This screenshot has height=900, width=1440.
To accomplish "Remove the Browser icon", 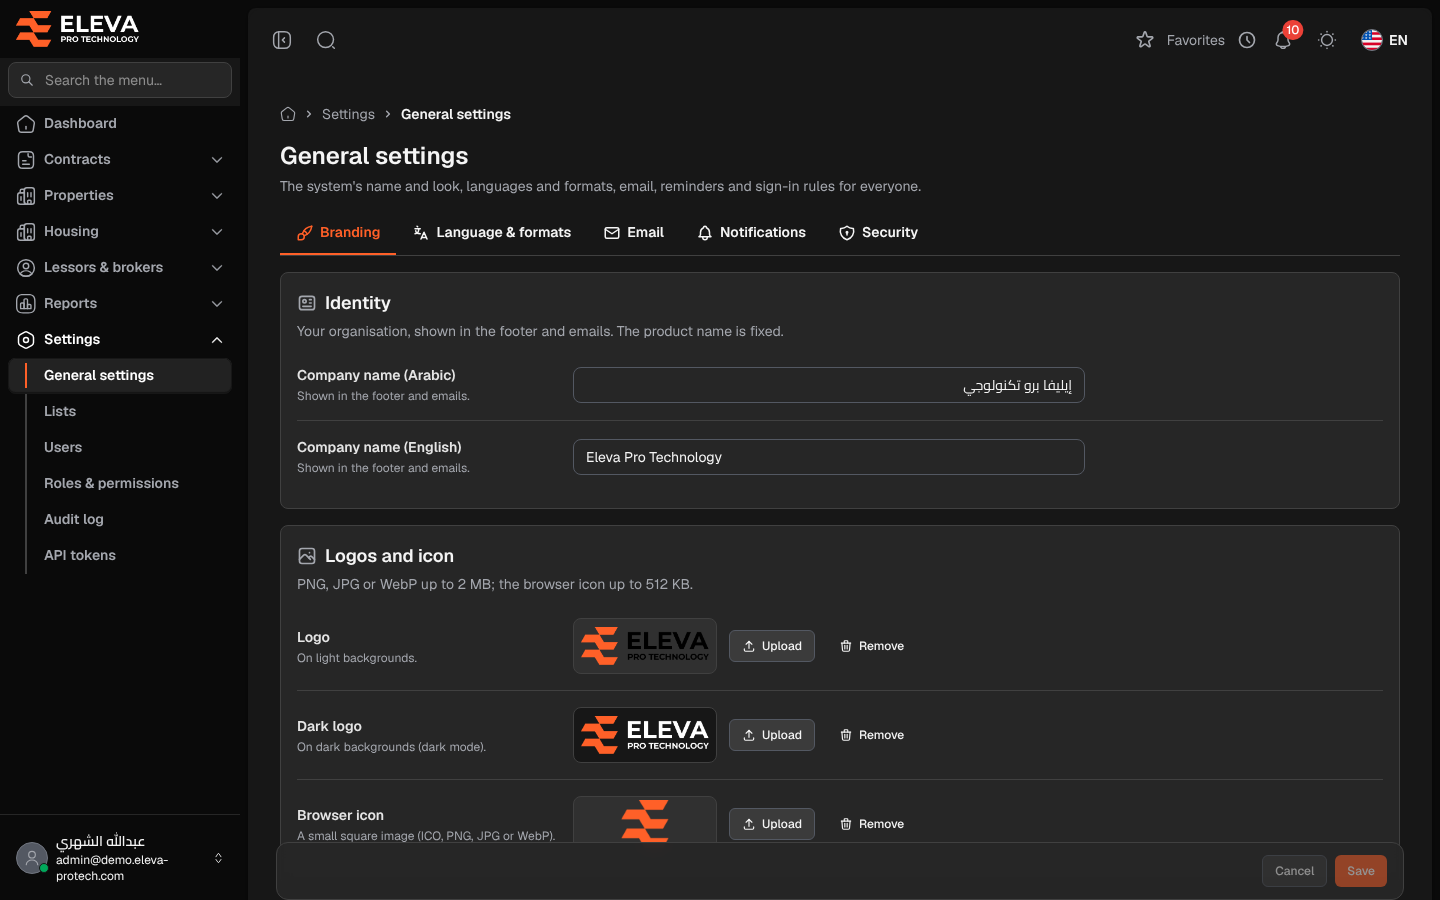I will click(x=872, y=824).
